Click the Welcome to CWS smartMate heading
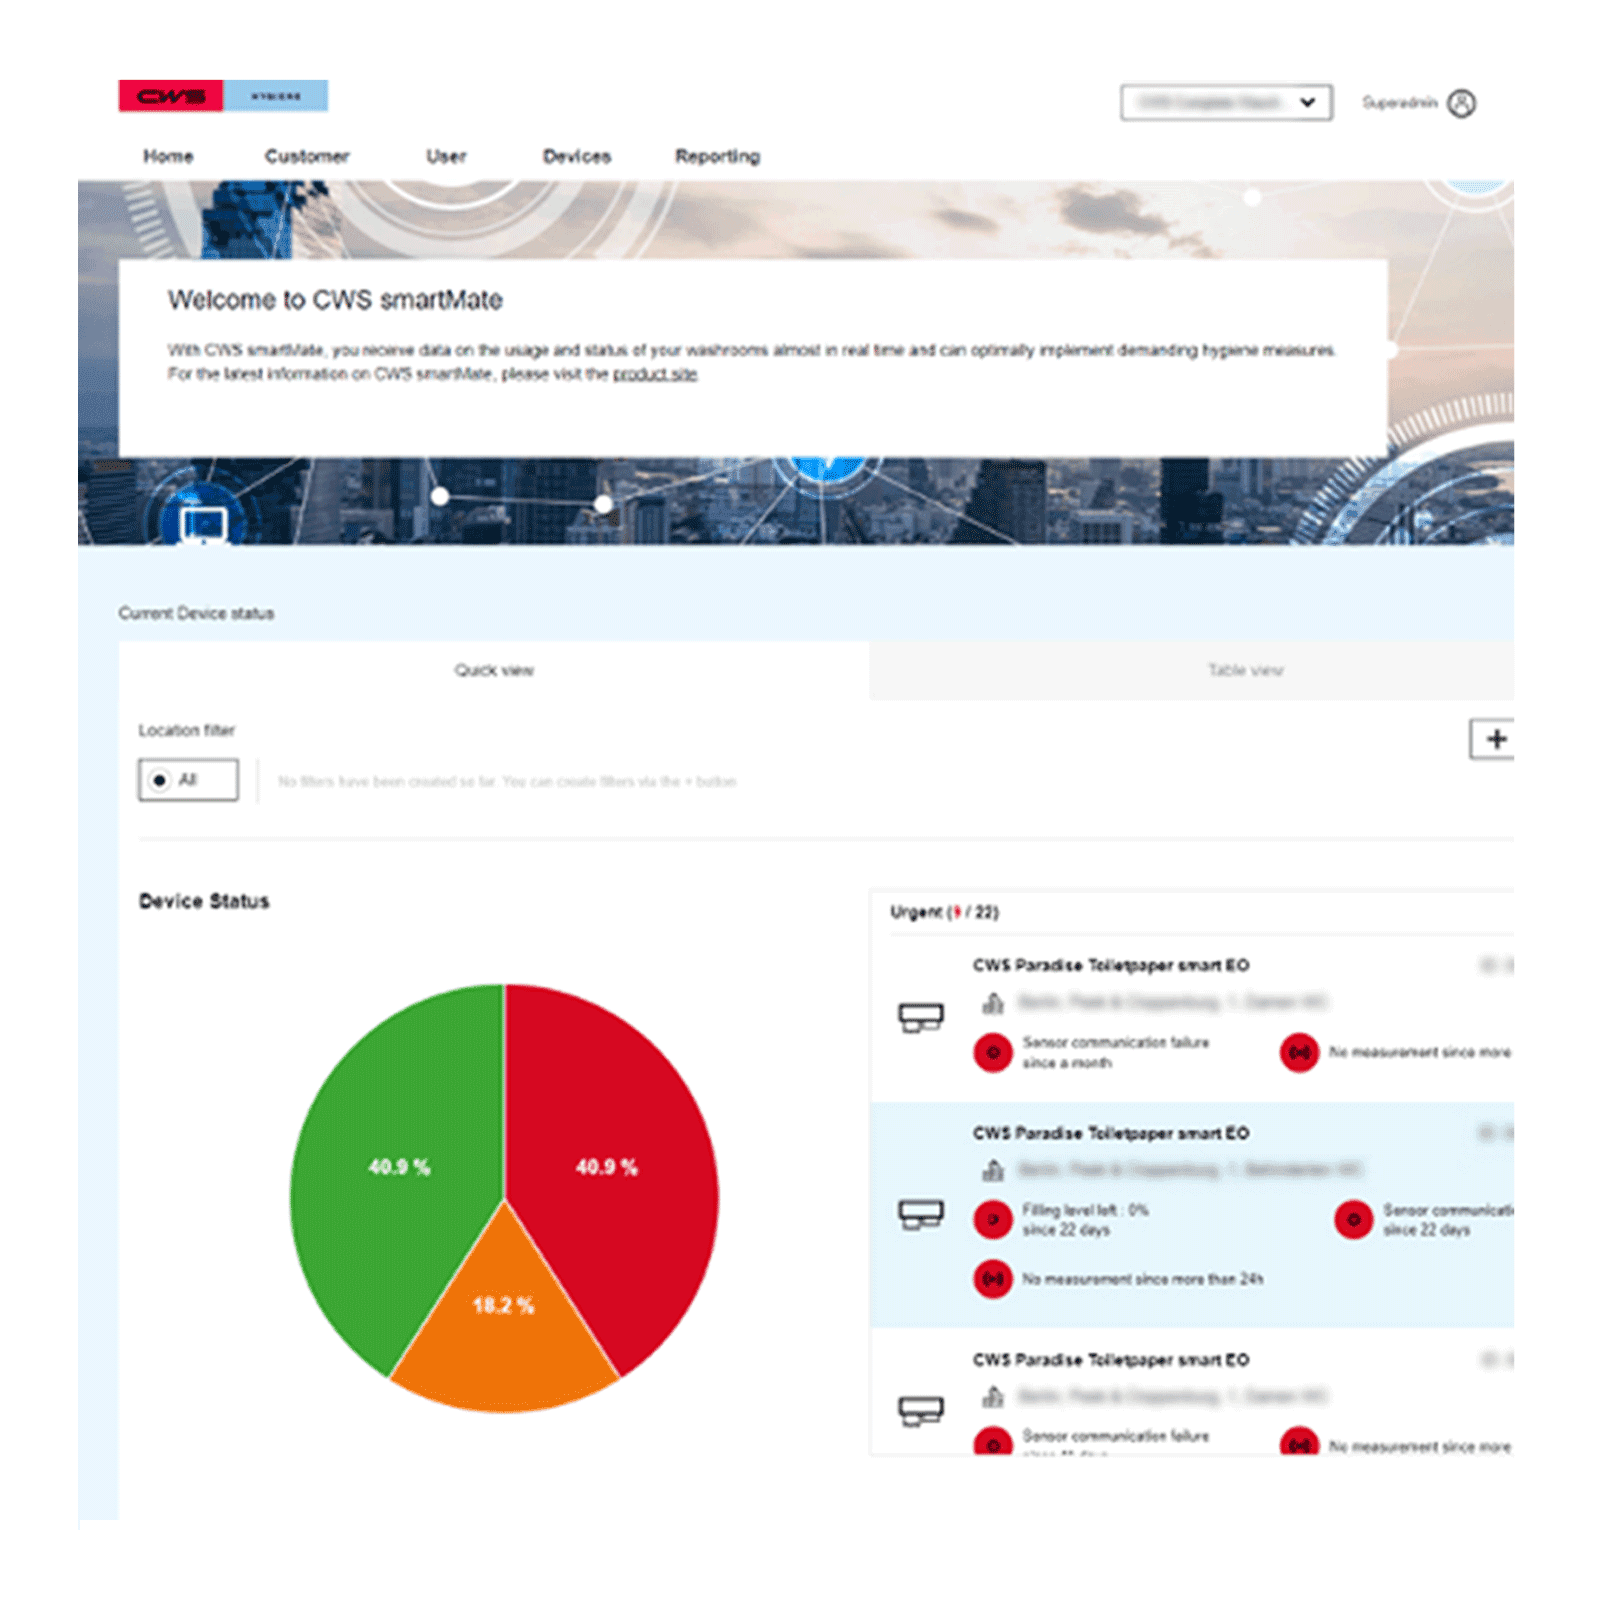Viewport: 1600px width, 1600px height. pyautogui.click(x=335, y=300)
